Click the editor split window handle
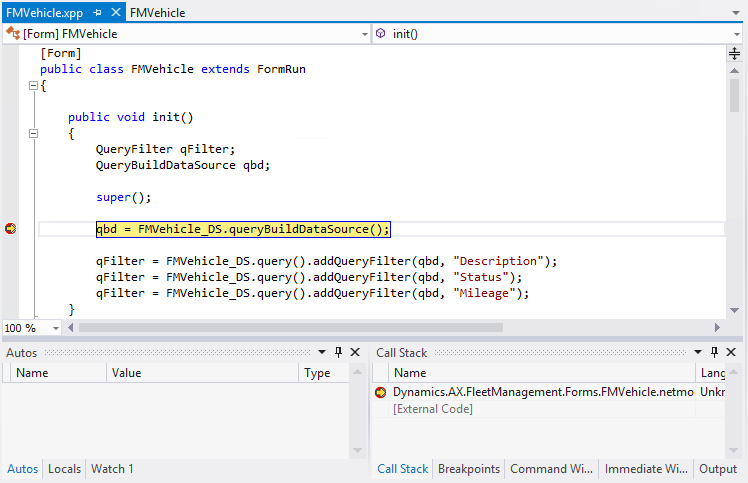The image size is (748, 483). 735,54
